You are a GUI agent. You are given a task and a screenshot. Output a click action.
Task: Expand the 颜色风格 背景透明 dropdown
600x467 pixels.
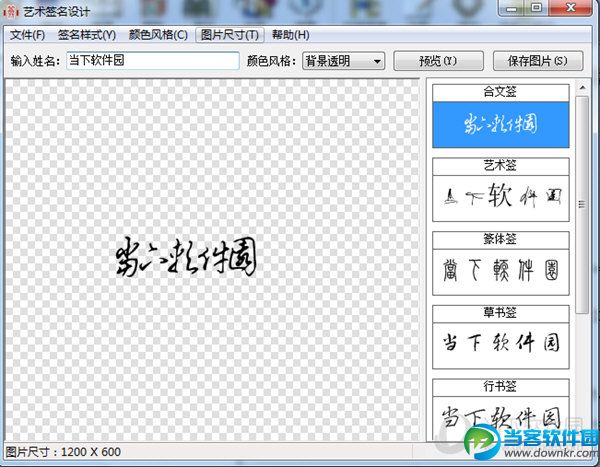343,61
